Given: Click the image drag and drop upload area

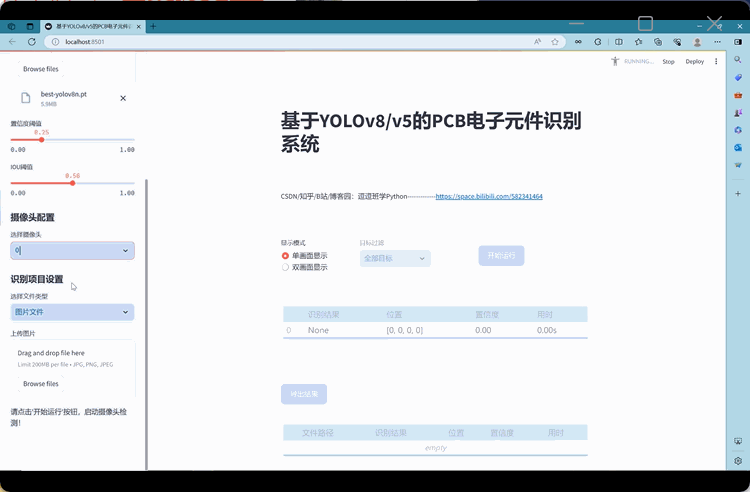Looking at the screenshot, I should click(x=73, y=368).
